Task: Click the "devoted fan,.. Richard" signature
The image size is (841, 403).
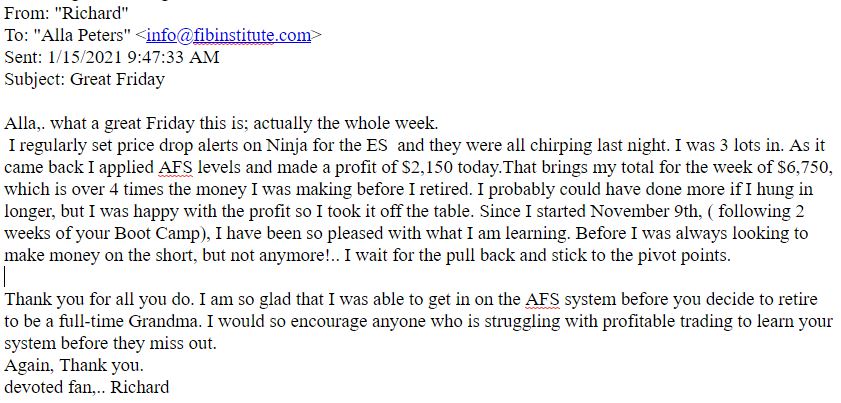Action: pos(87,387)
